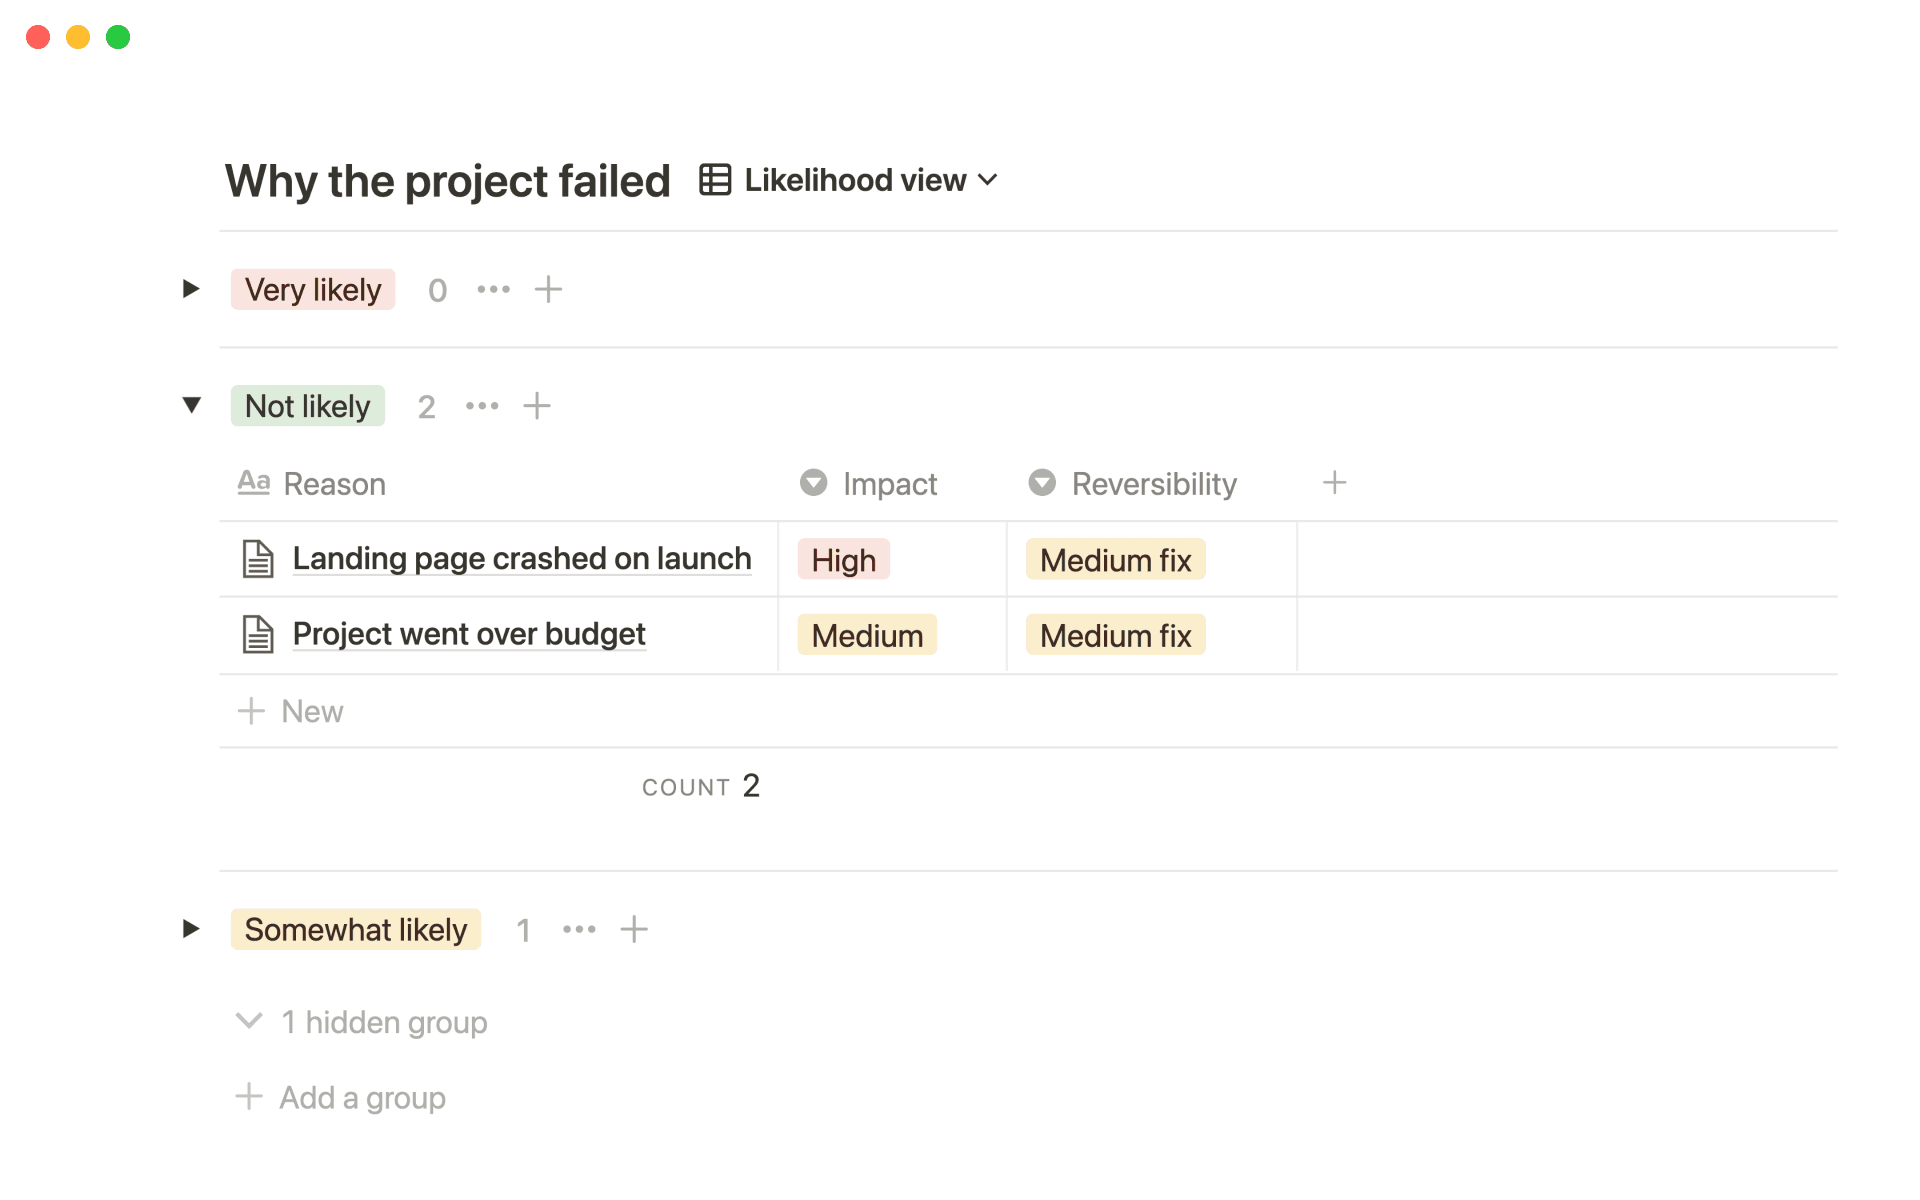
Task: Click the table icon next to Likelihood view
Action: [714, 180]
